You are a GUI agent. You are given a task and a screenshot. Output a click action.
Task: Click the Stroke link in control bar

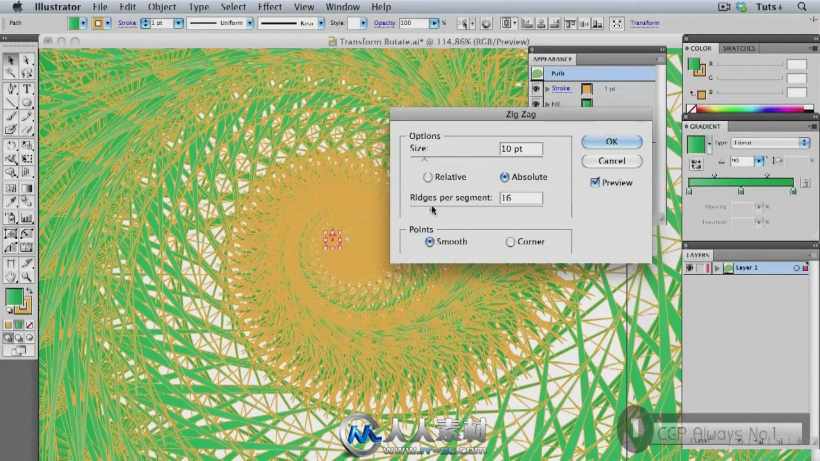pos(127,24)
